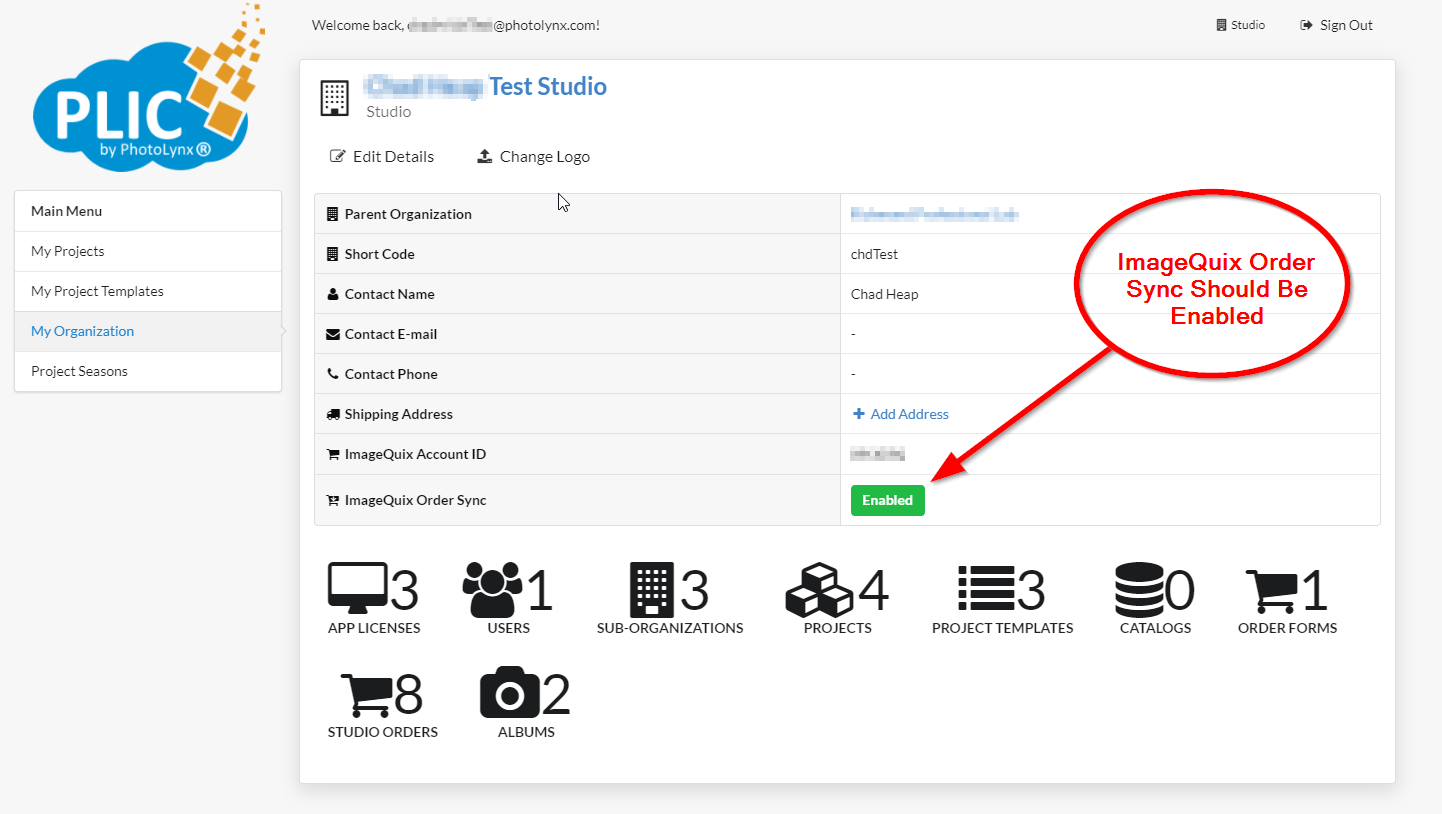This screenshot has width=1442, height=814.
Task: Click the Studio subtitle under the title
Action: [x=389, y=112]
